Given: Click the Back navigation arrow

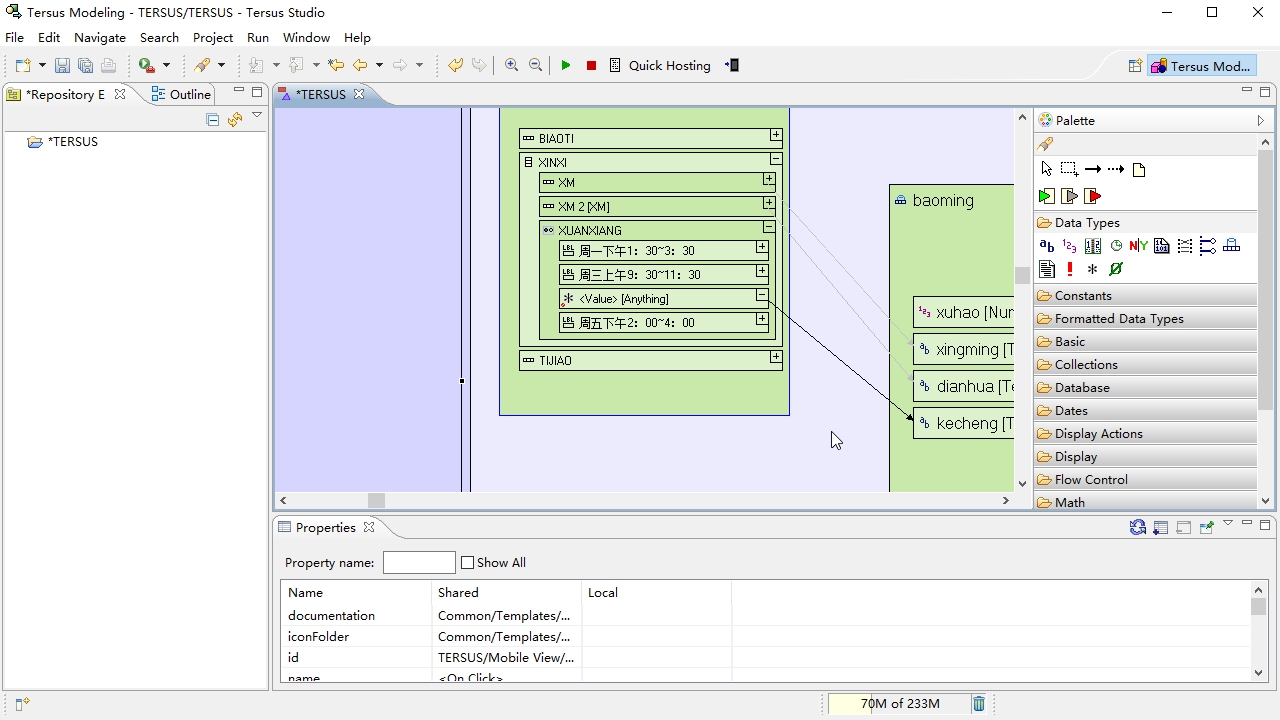Looking at the screenshot, I should click(x=360, y=65).
